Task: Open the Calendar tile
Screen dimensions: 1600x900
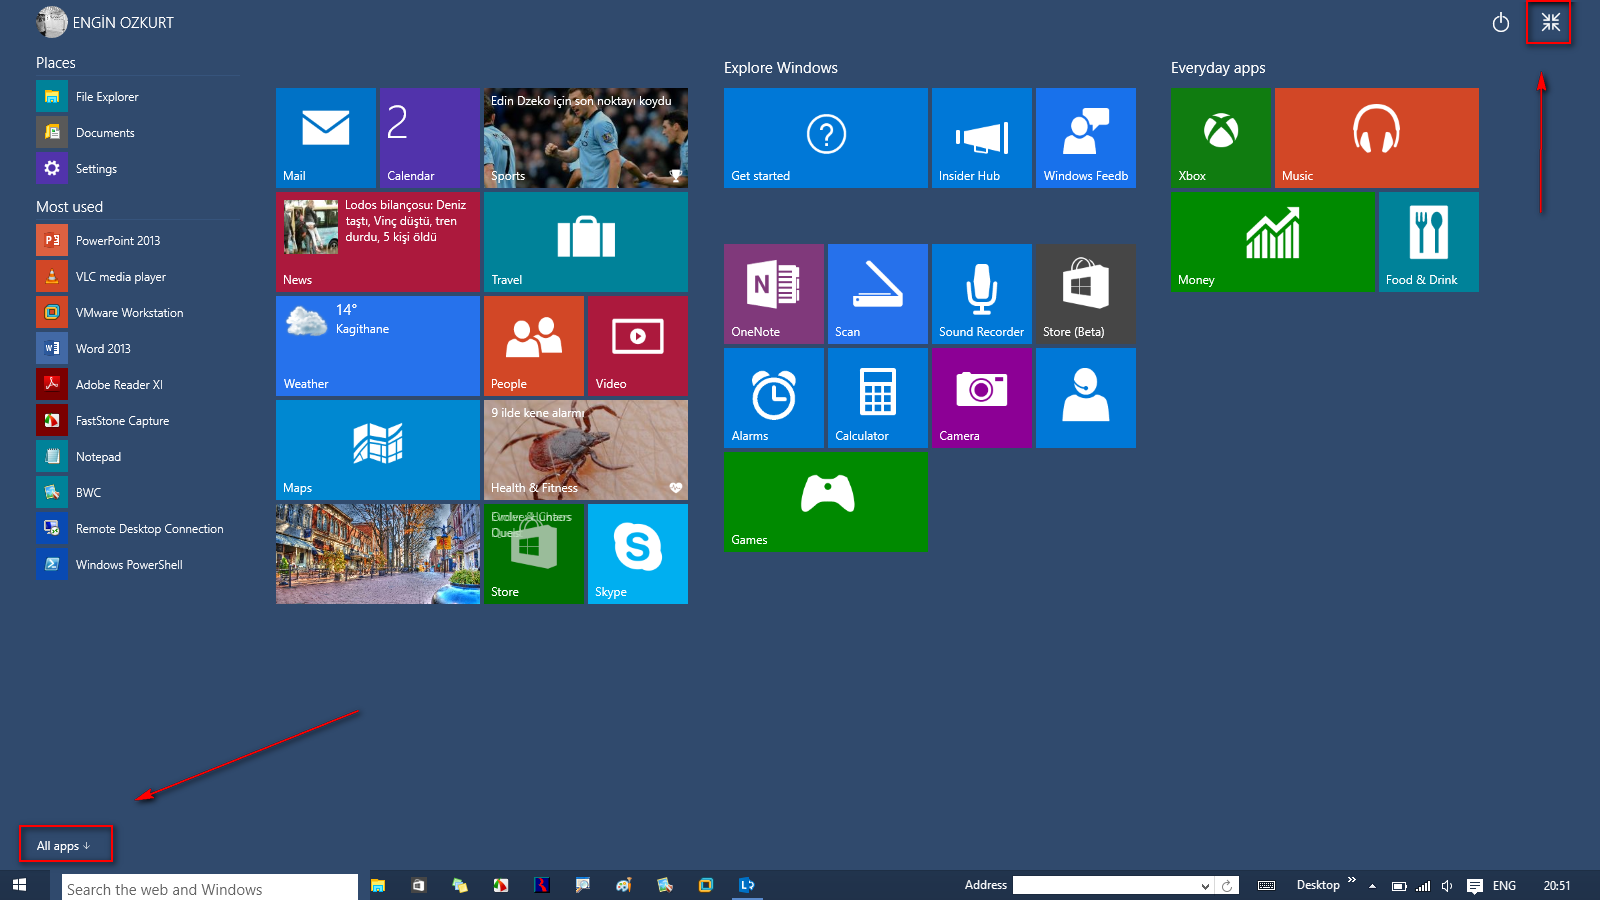Action: click(430, 138)
